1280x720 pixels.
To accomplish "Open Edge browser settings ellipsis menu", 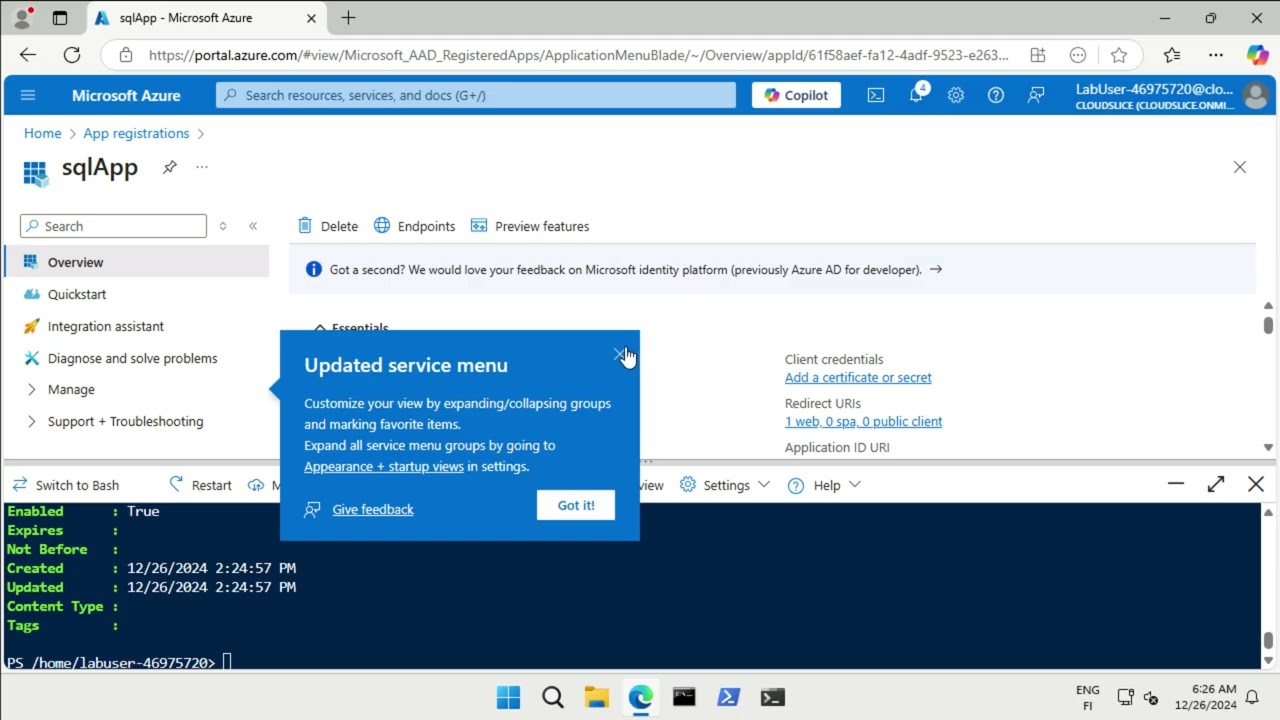I will point(1215,55).
